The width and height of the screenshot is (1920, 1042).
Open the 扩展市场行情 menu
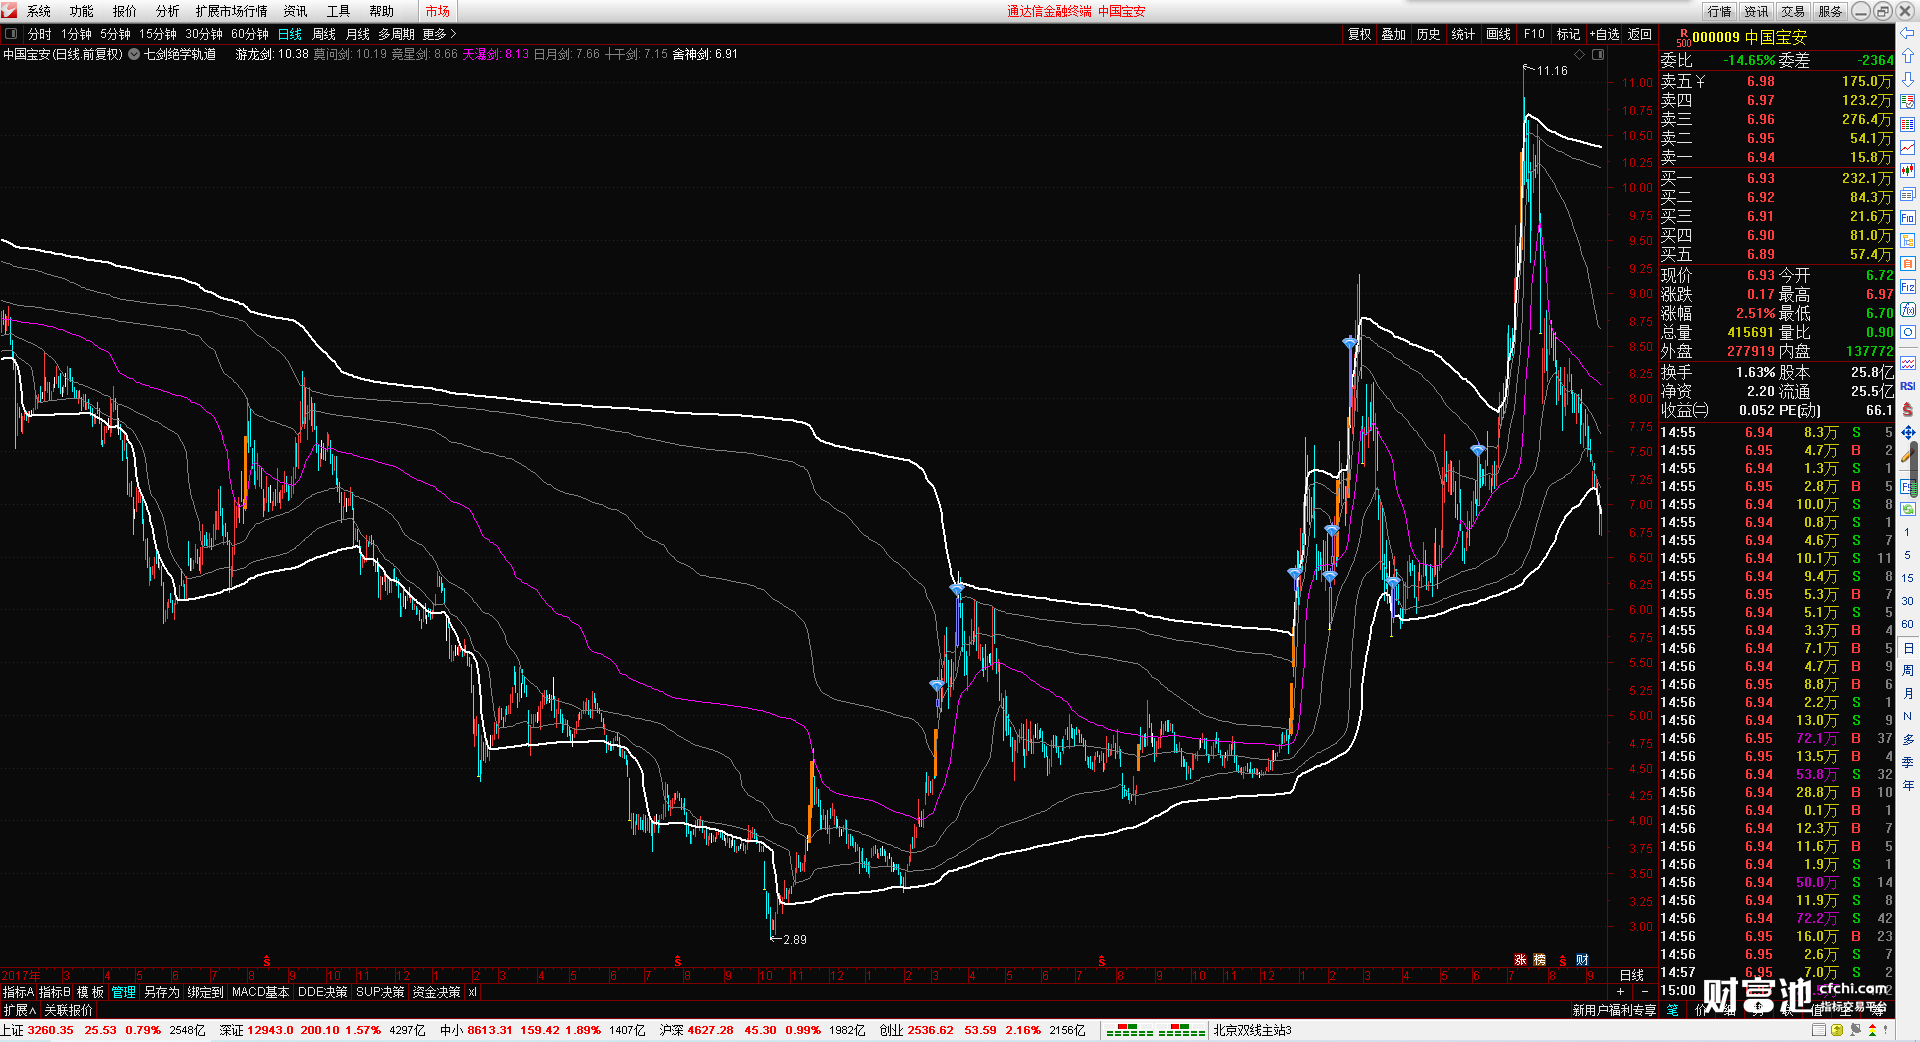click(x=232, y=11)
